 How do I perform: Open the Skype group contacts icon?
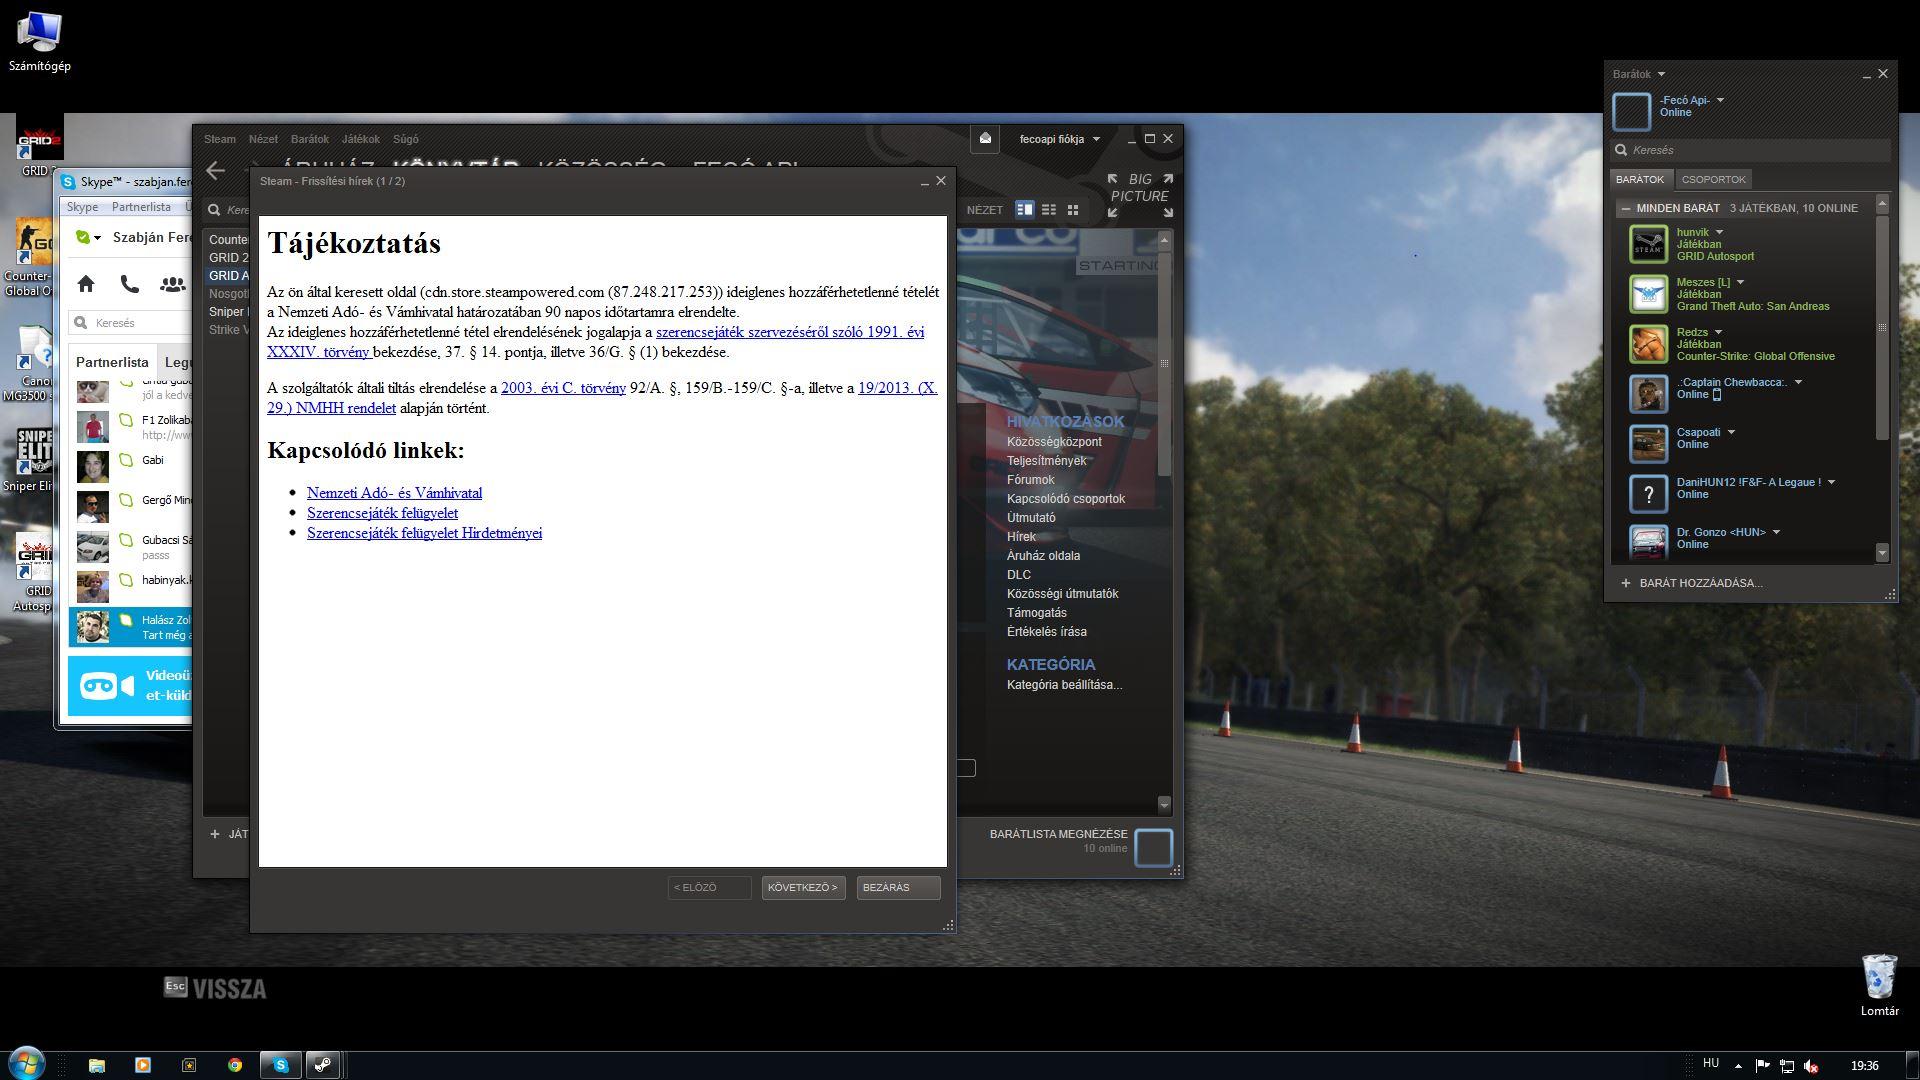point(172,284)
